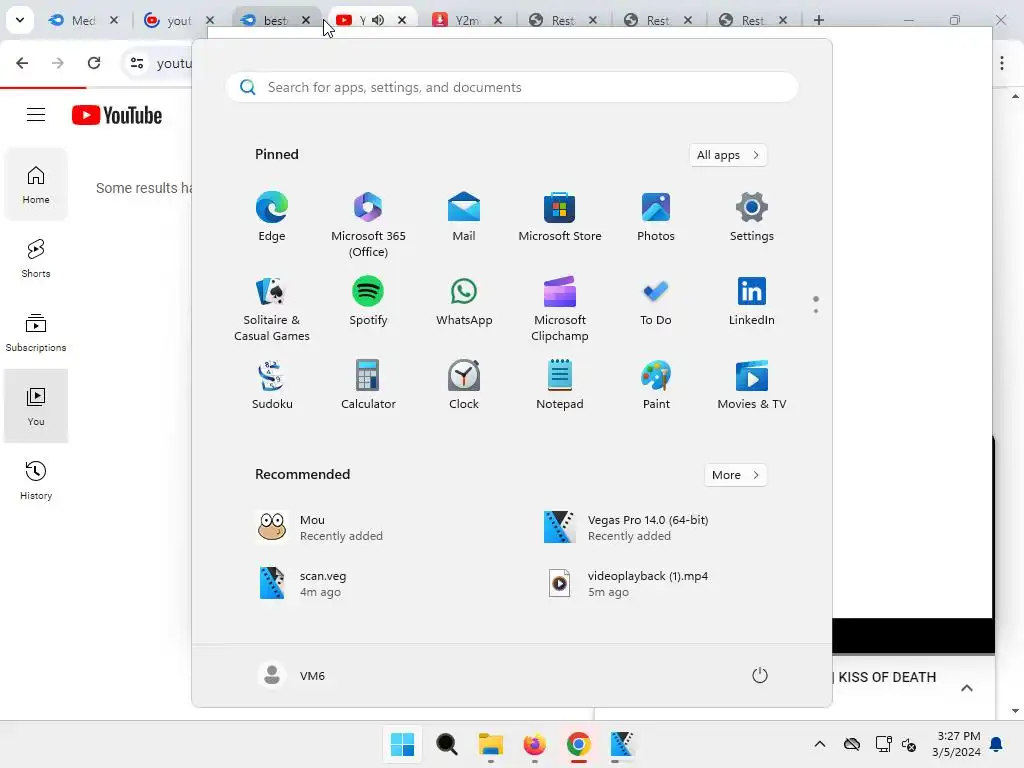
Task: Mute the playing YouTube tab audio
Action: (x=378, y=20)
